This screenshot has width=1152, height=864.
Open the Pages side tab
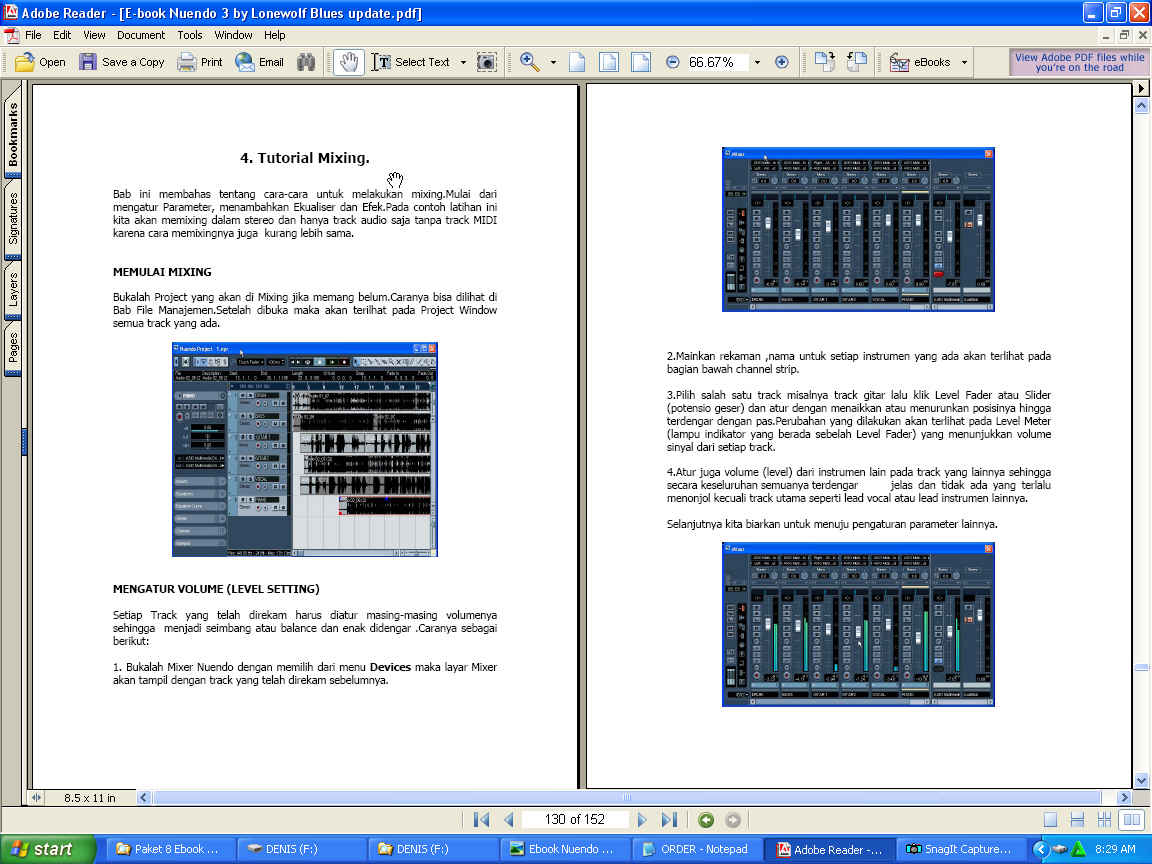pos(13,349)
